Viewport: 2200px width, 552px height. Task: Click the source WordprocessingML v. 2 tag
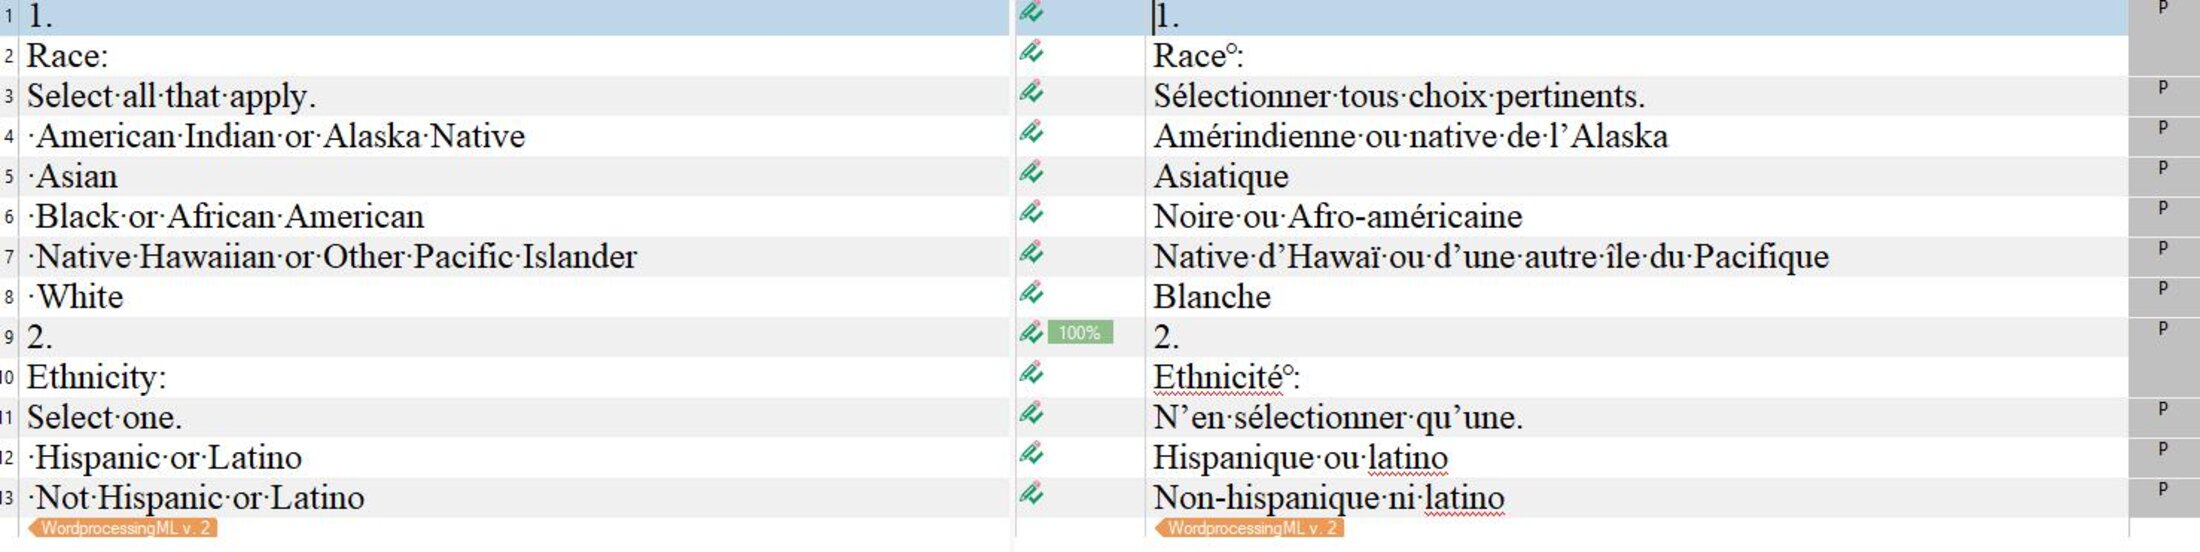point(124,528)
